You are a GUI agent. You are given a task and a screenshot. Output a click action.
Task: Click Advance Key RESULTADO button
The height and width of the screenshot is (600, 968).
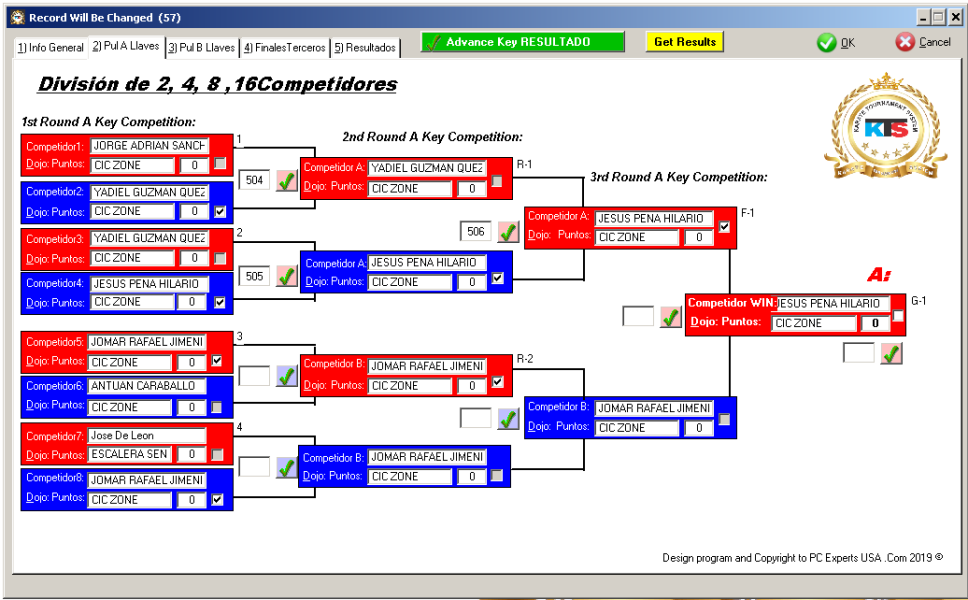pos(523,42)
